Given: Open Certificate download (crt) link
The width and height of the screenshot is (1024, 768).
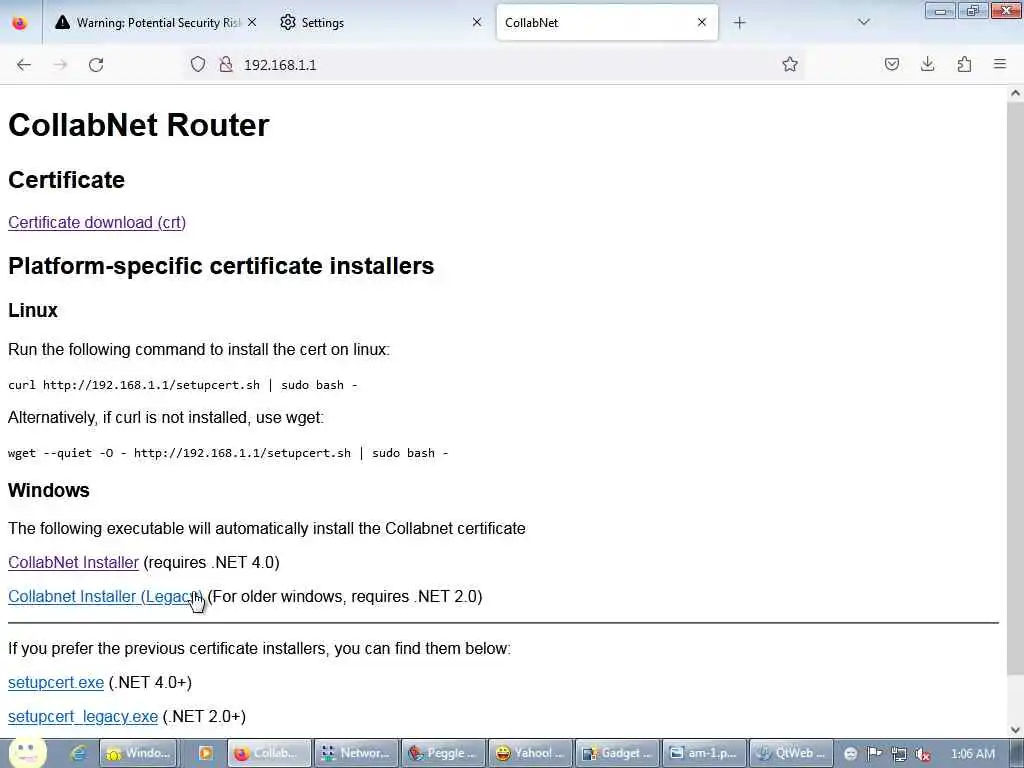Looking at the screenshot, I should tap(97, 223).
